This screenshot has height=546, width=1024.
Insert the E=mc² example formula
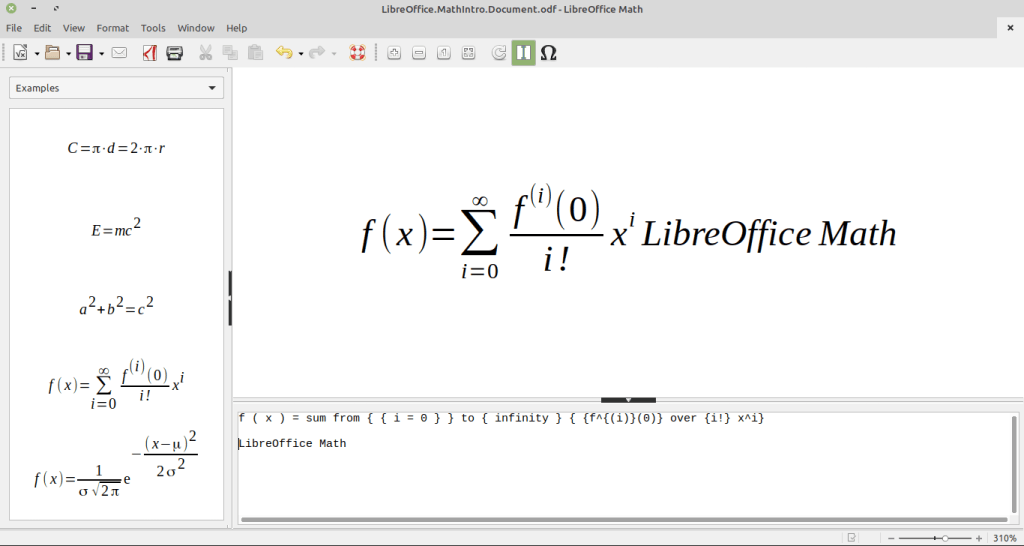click(116, 228)
